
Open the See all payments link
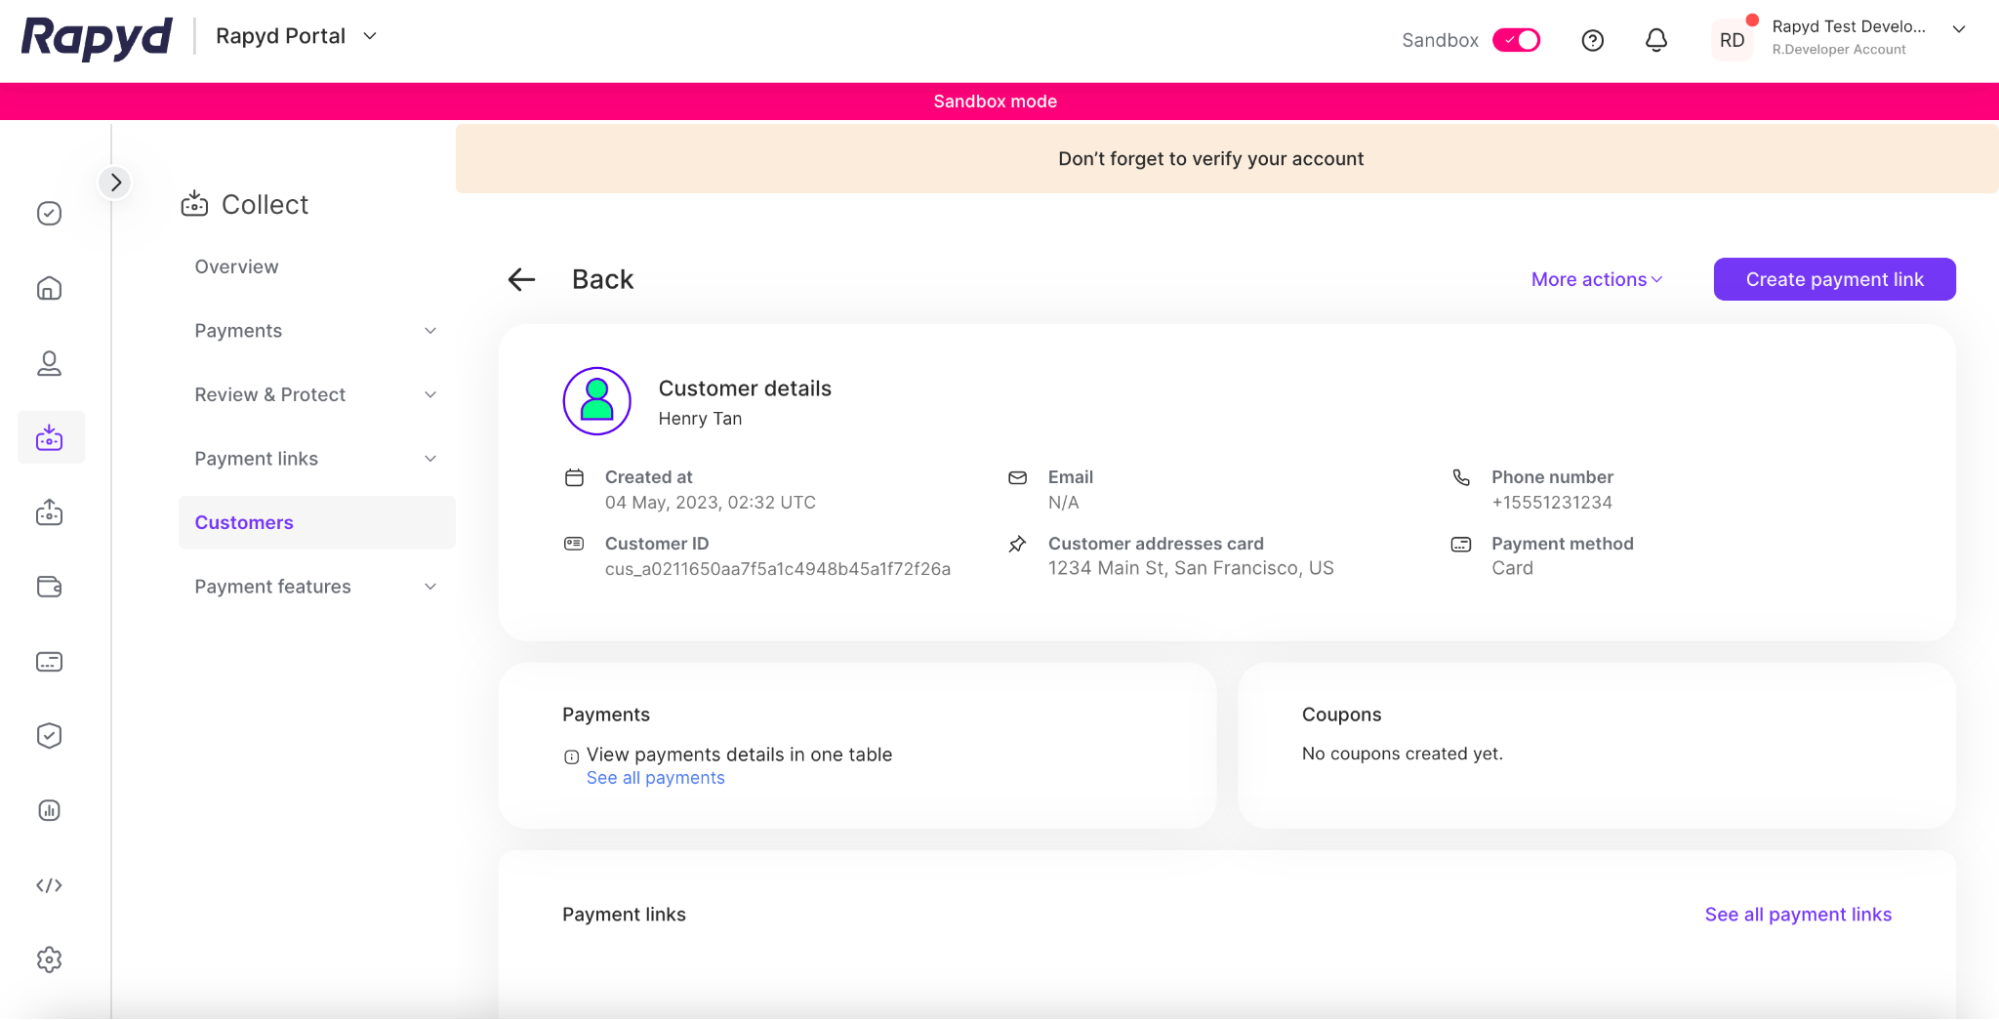pyautogui.click(x=655, y=778)
